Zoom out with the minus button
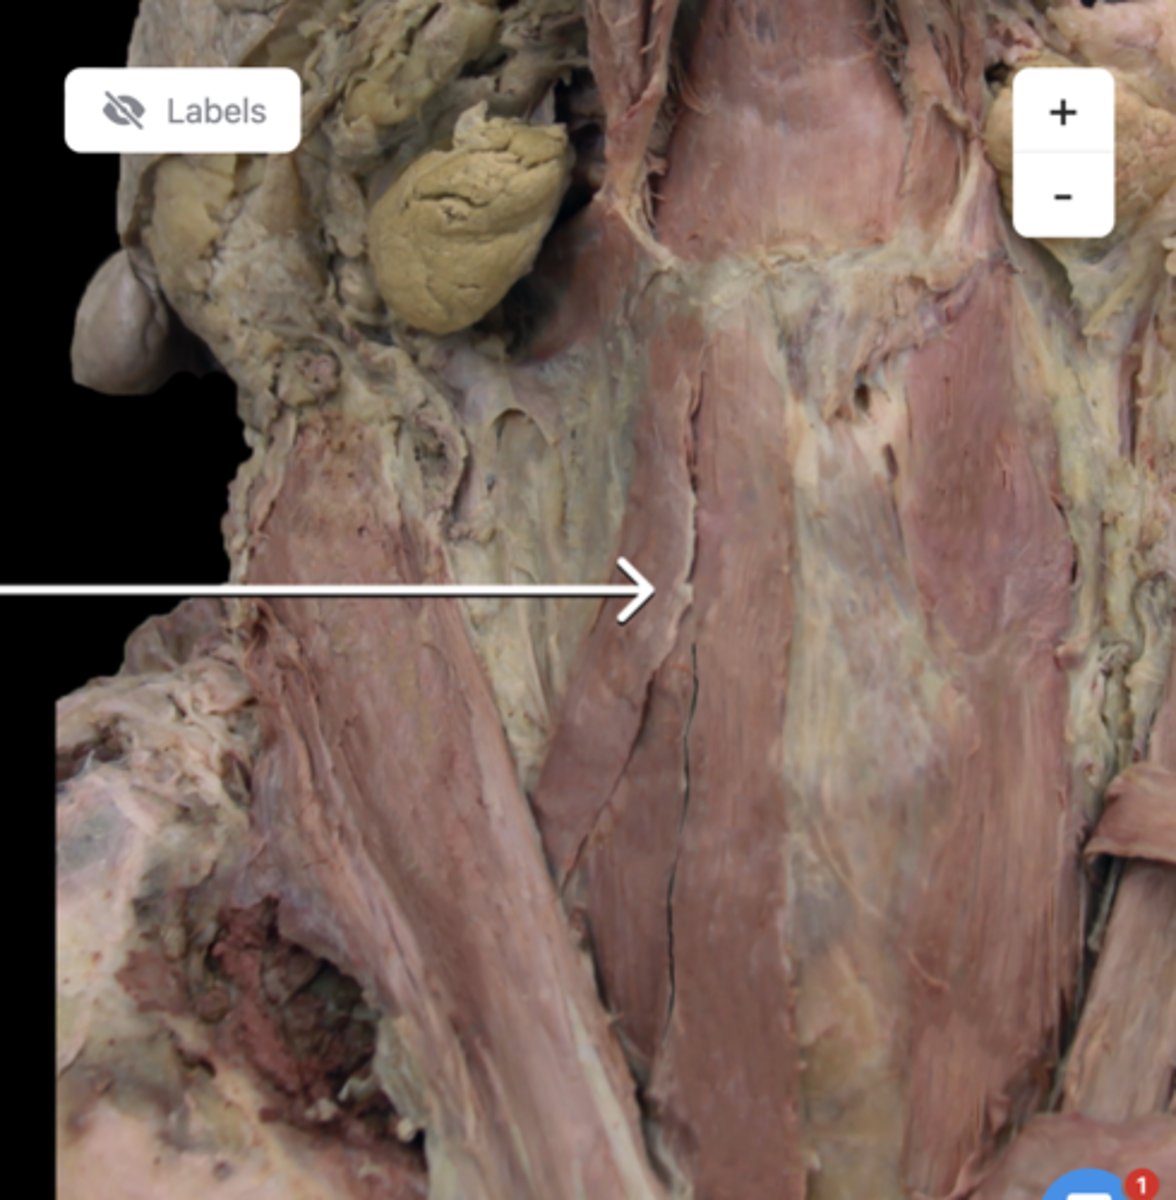This screenshot has height=1200, width=1176. click(x=1063, y=195)
